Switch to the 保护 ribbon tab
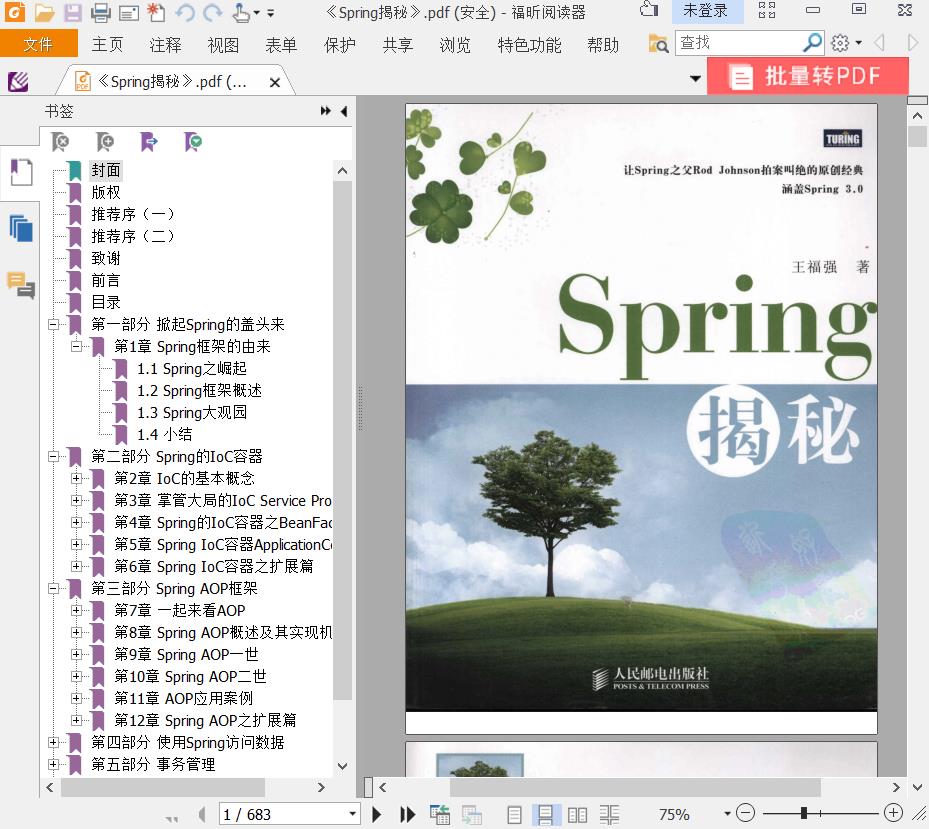Viewport: 929px width, 829px height. point(339,44)
